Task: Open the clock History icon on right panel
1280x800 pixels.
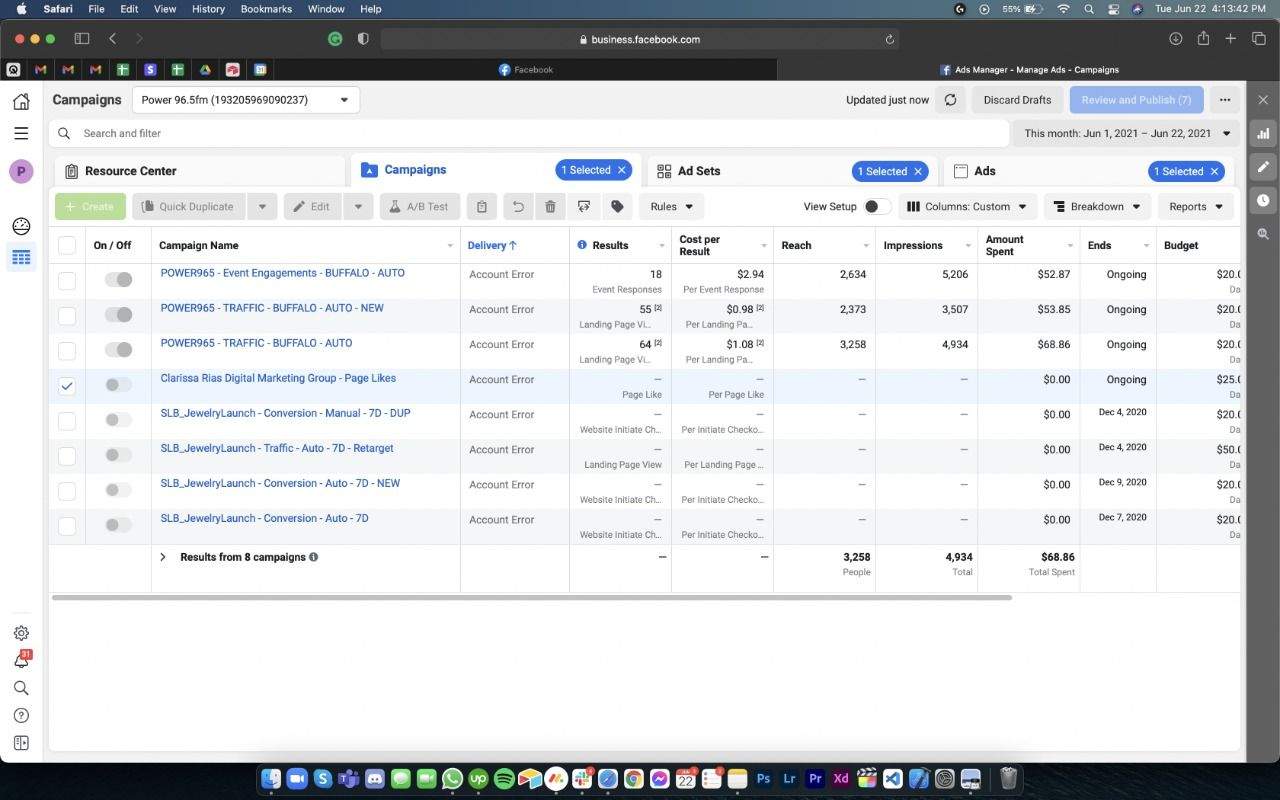Action: coord(1263,200)
